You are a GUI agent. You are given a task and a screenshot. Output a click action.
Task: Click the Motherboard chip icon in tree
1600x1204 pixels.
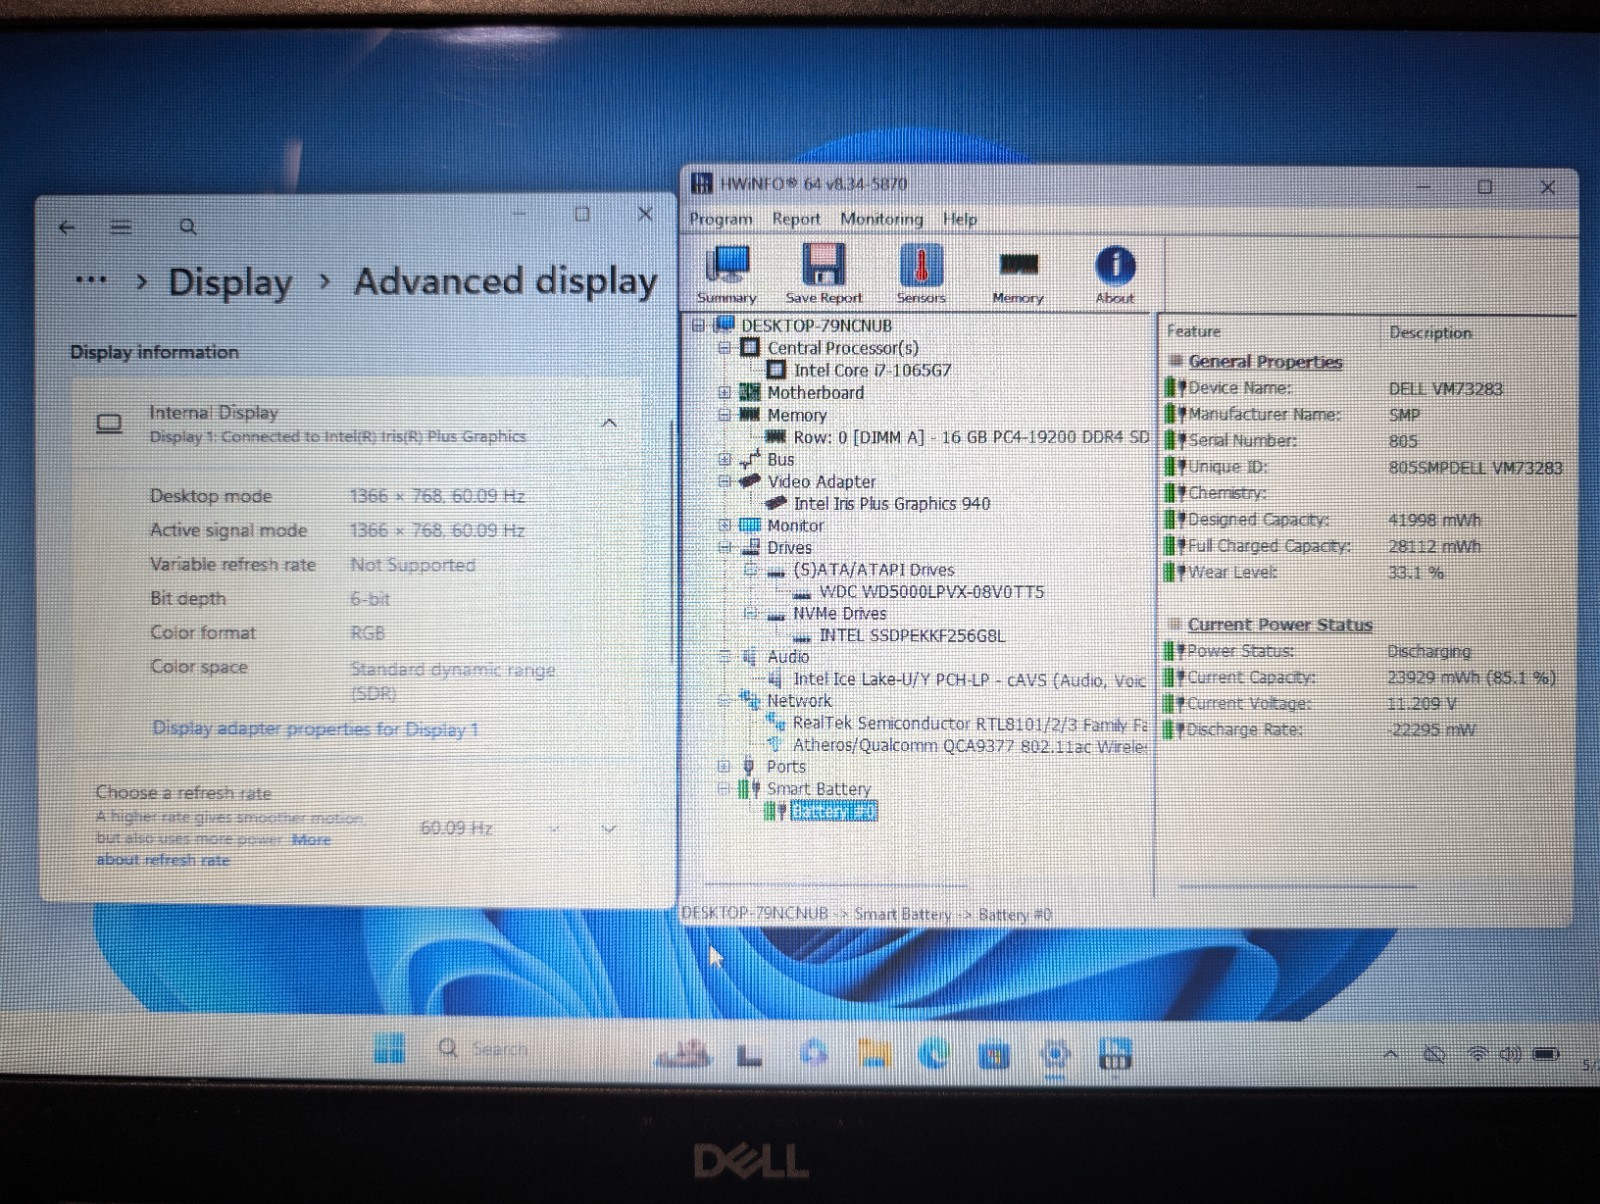tap(750, 393)
